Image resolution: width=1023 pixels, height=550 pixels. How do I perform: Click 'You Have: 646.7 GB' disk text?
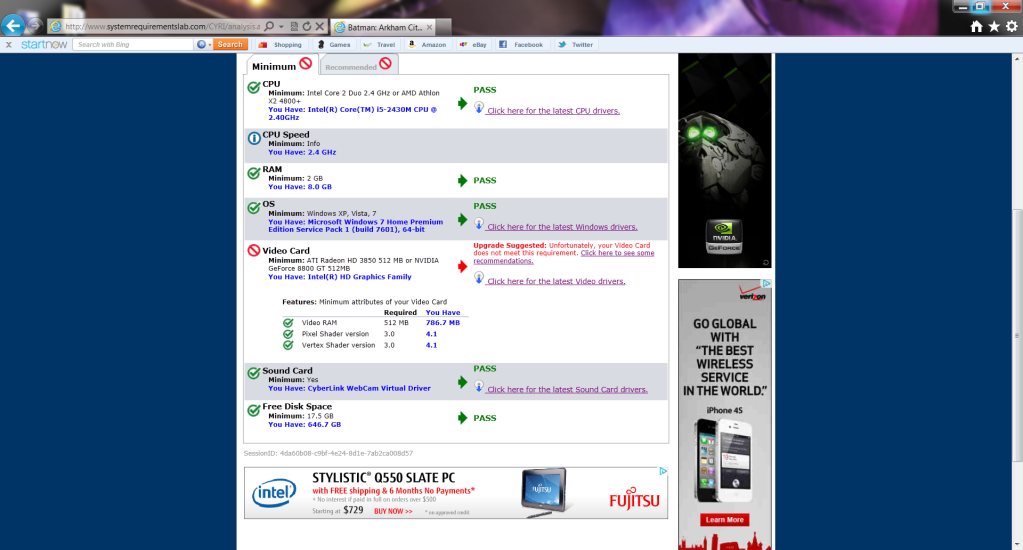tap(305, 424)
